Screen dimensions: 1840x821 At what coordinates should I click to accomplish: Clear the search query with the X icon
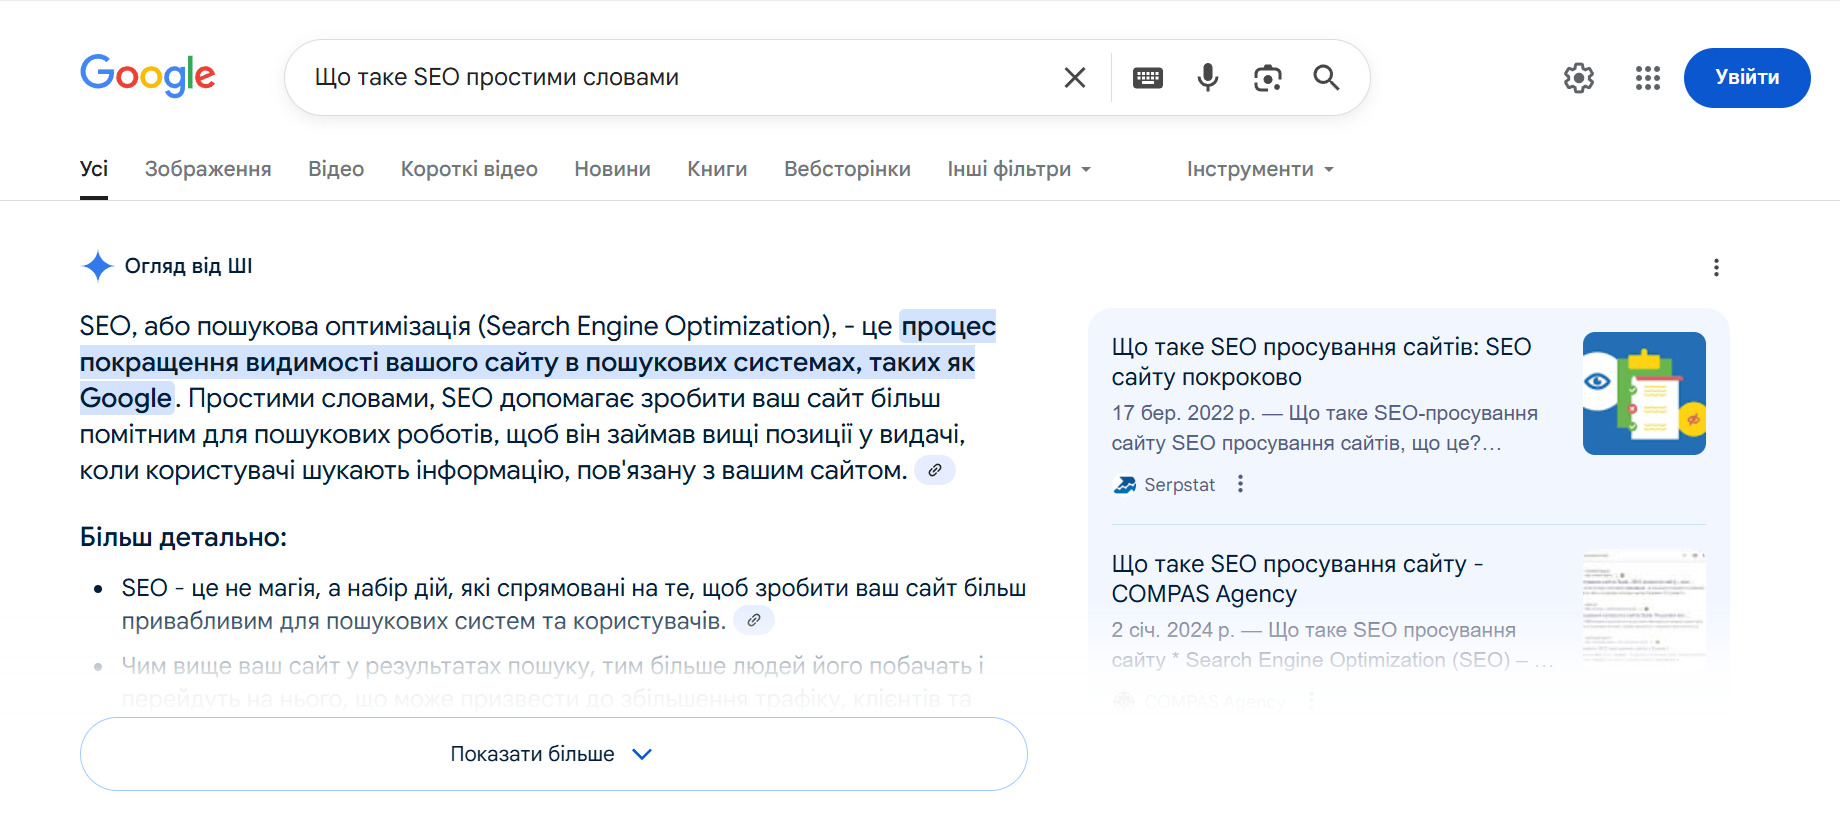coord(1075,78)
